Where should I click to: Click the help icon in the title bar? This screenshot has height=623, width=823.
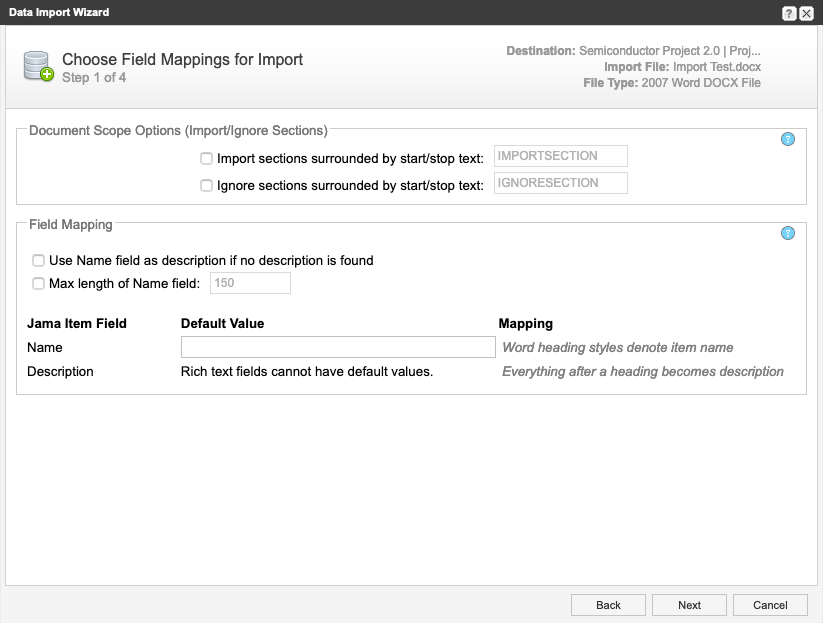(x=789, y=13)
